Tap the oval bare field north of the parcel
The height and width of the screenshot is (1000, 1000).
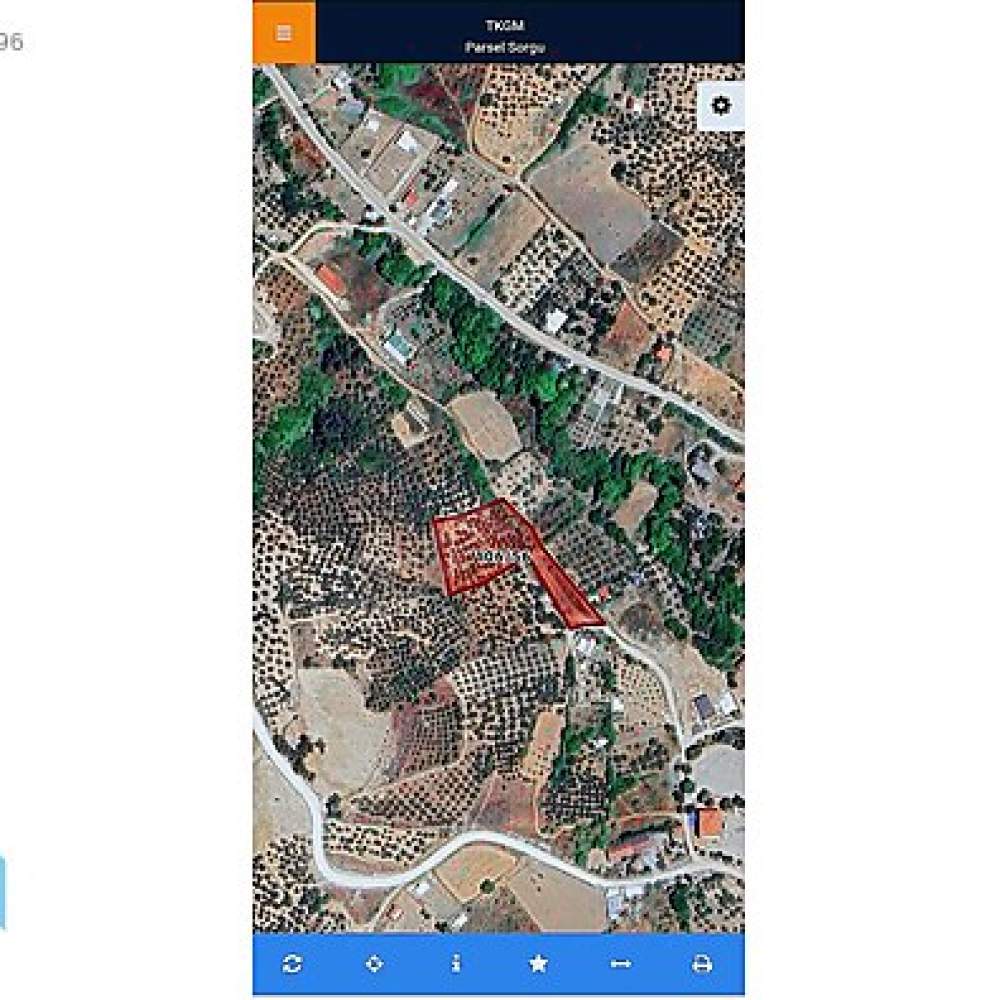[x=485, y=424]
